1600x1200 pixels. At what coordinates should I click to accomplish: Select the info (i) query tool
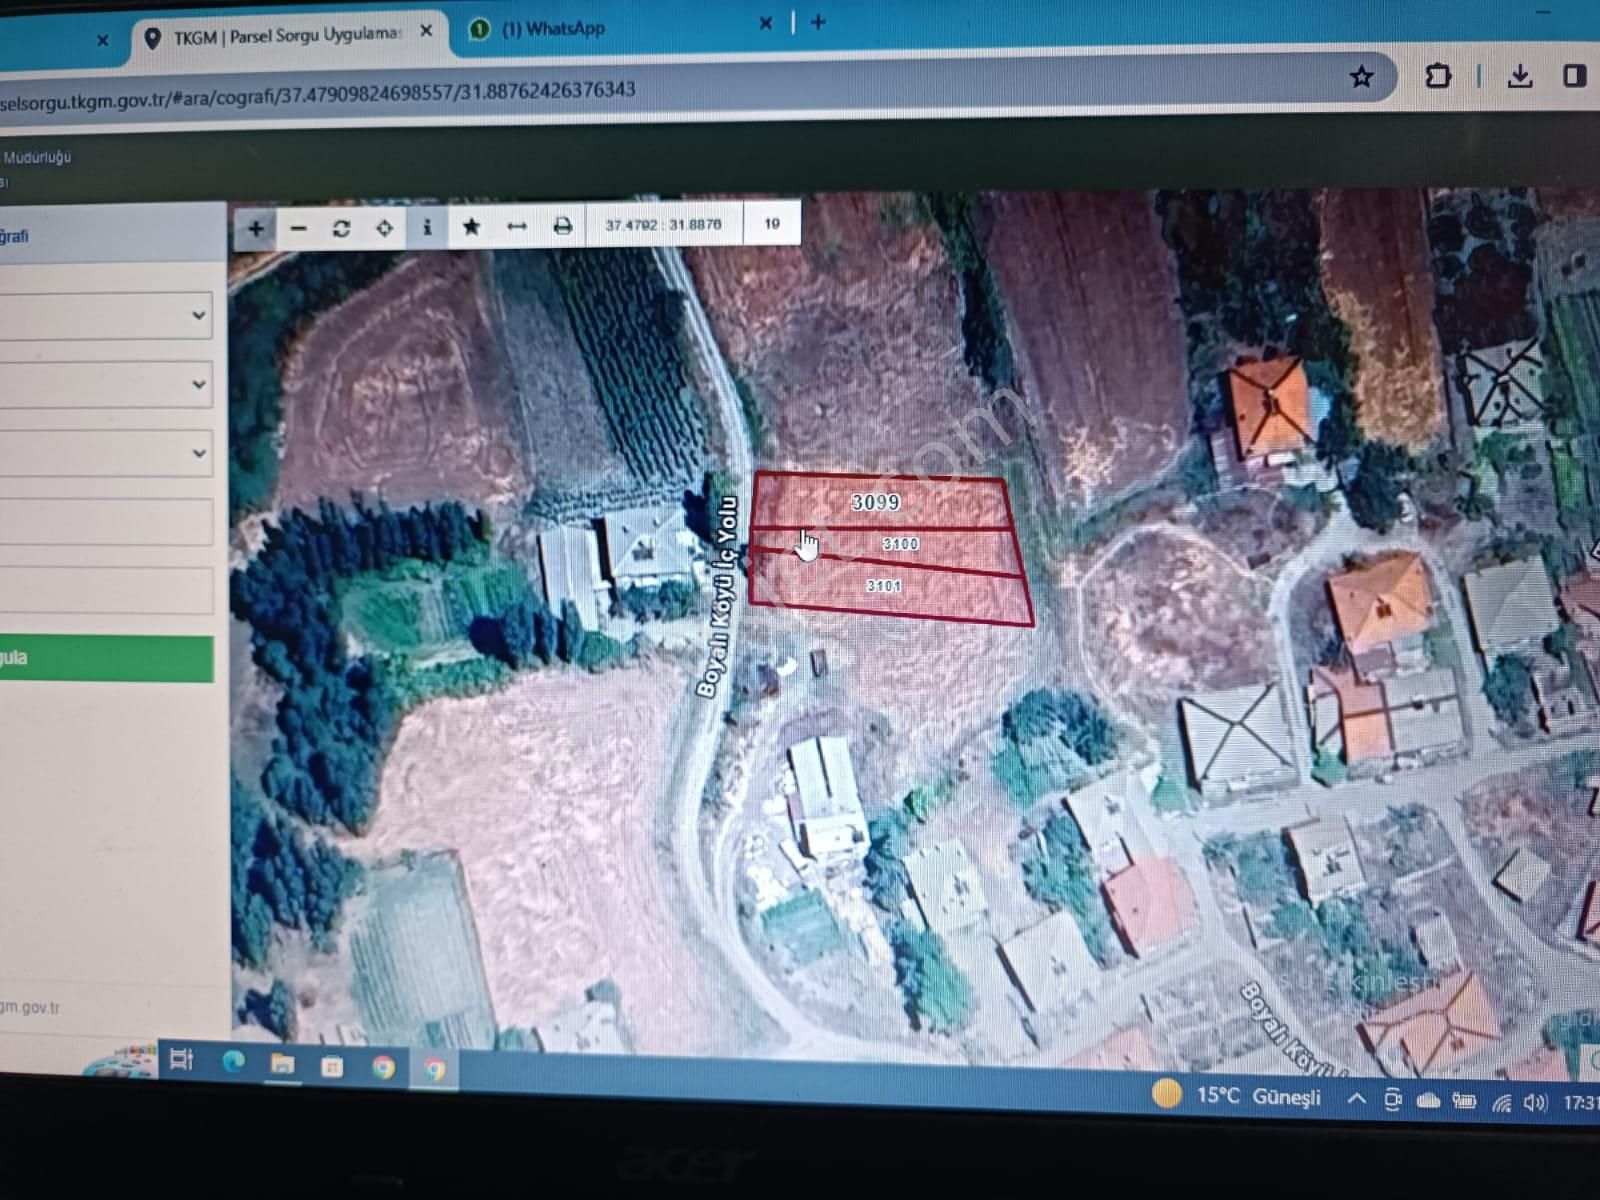coord(427,228)
